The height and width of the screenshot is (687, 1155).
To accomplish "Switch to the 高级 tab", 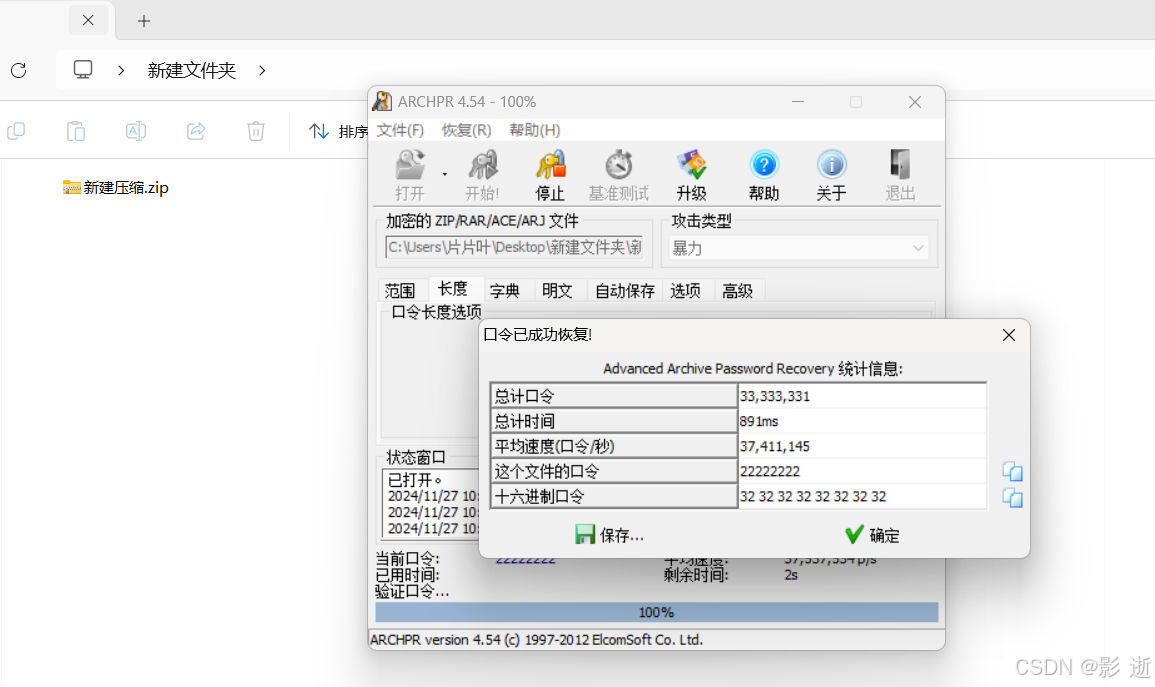I will [737, 291].
